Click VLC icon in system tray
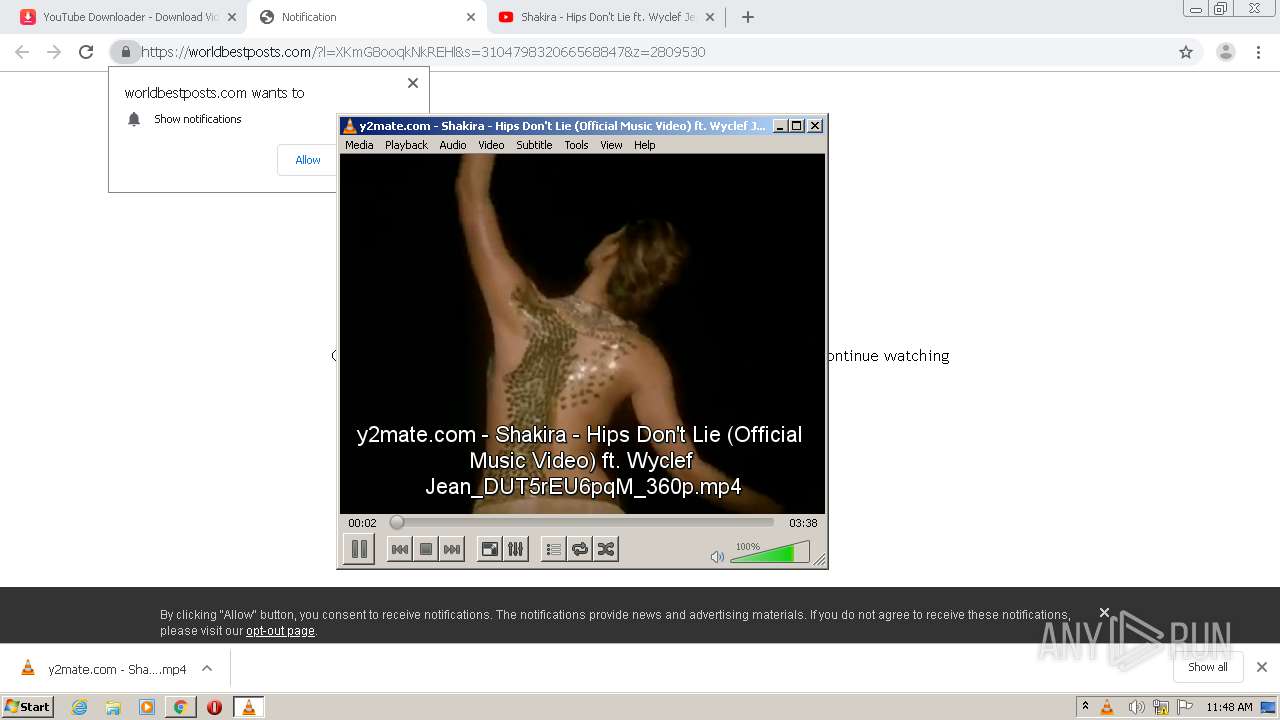1280x720 pixels. 1107,707
